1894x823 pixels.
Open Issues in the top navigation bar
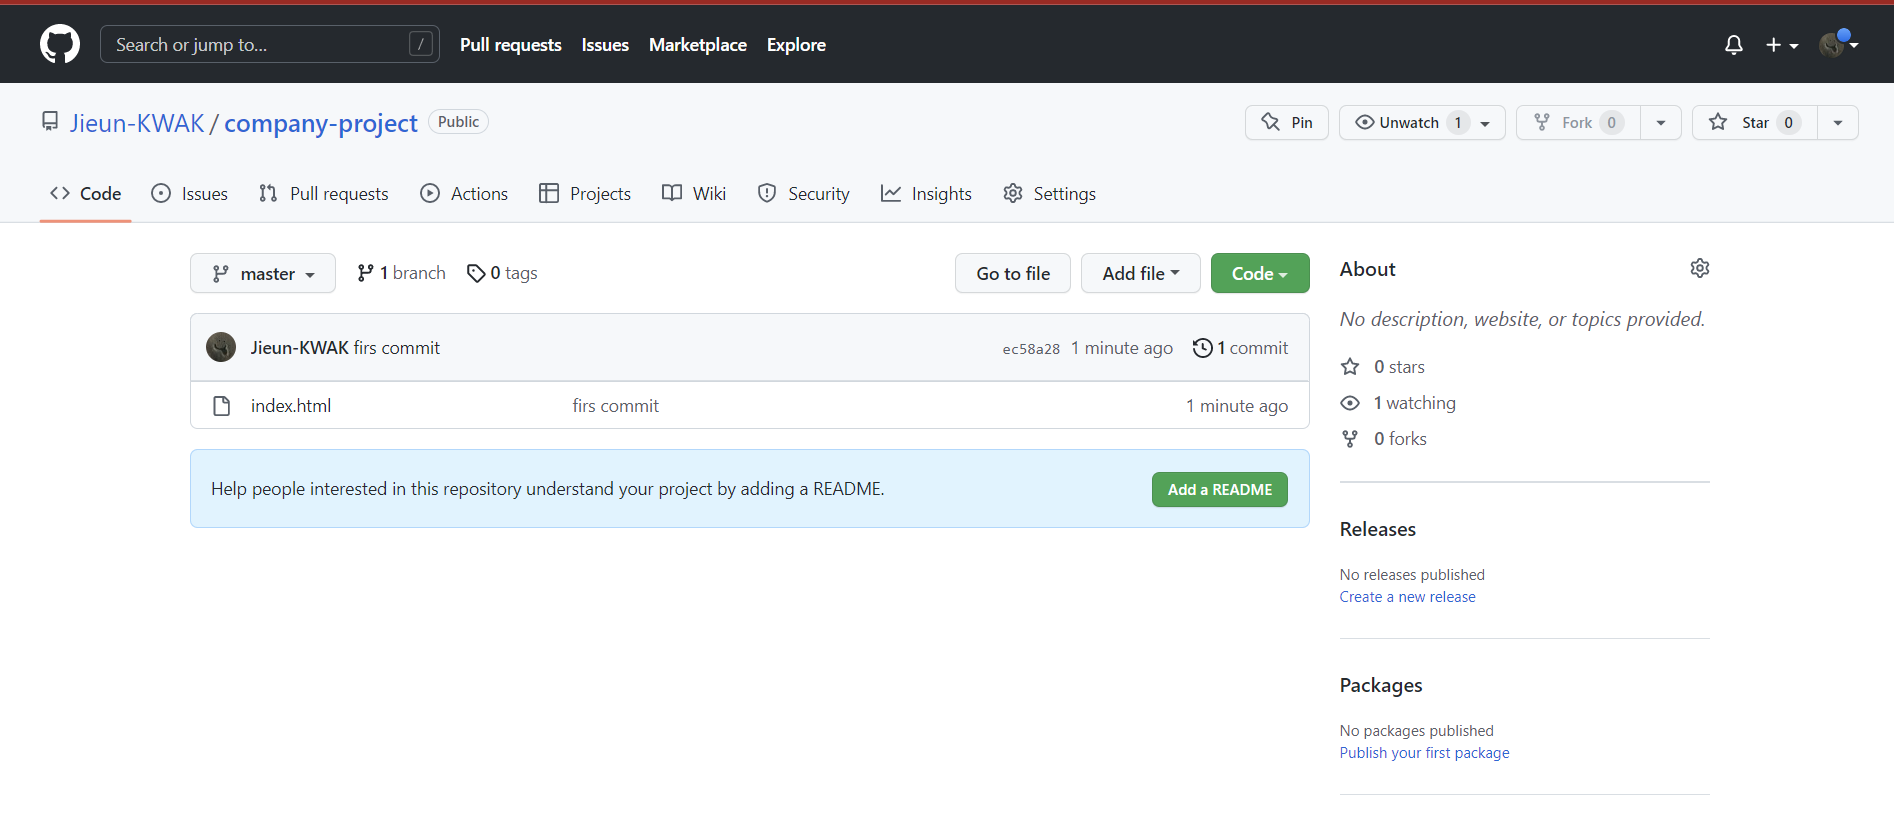point(605,45)
